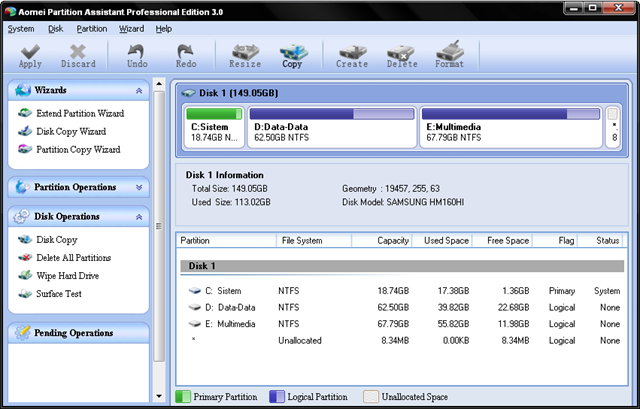Select the Copy toolbar icon

[292, 56]
